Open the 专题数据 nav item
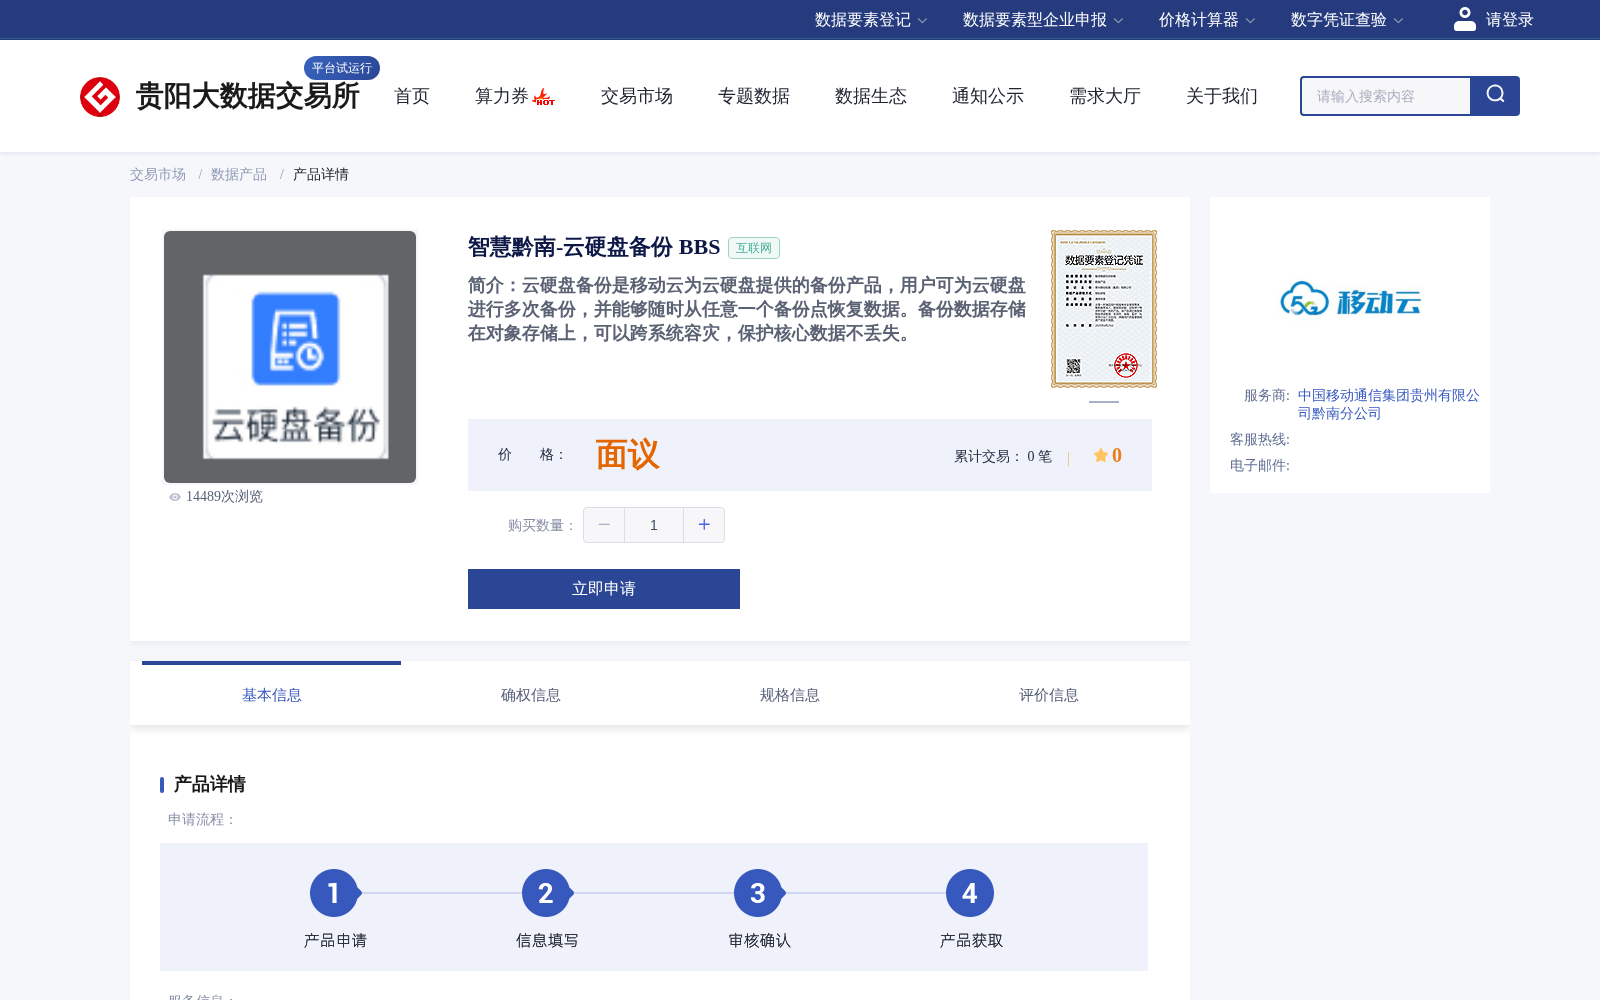The height and width of the screenshot is (1000, 1600). click(754, 96)
